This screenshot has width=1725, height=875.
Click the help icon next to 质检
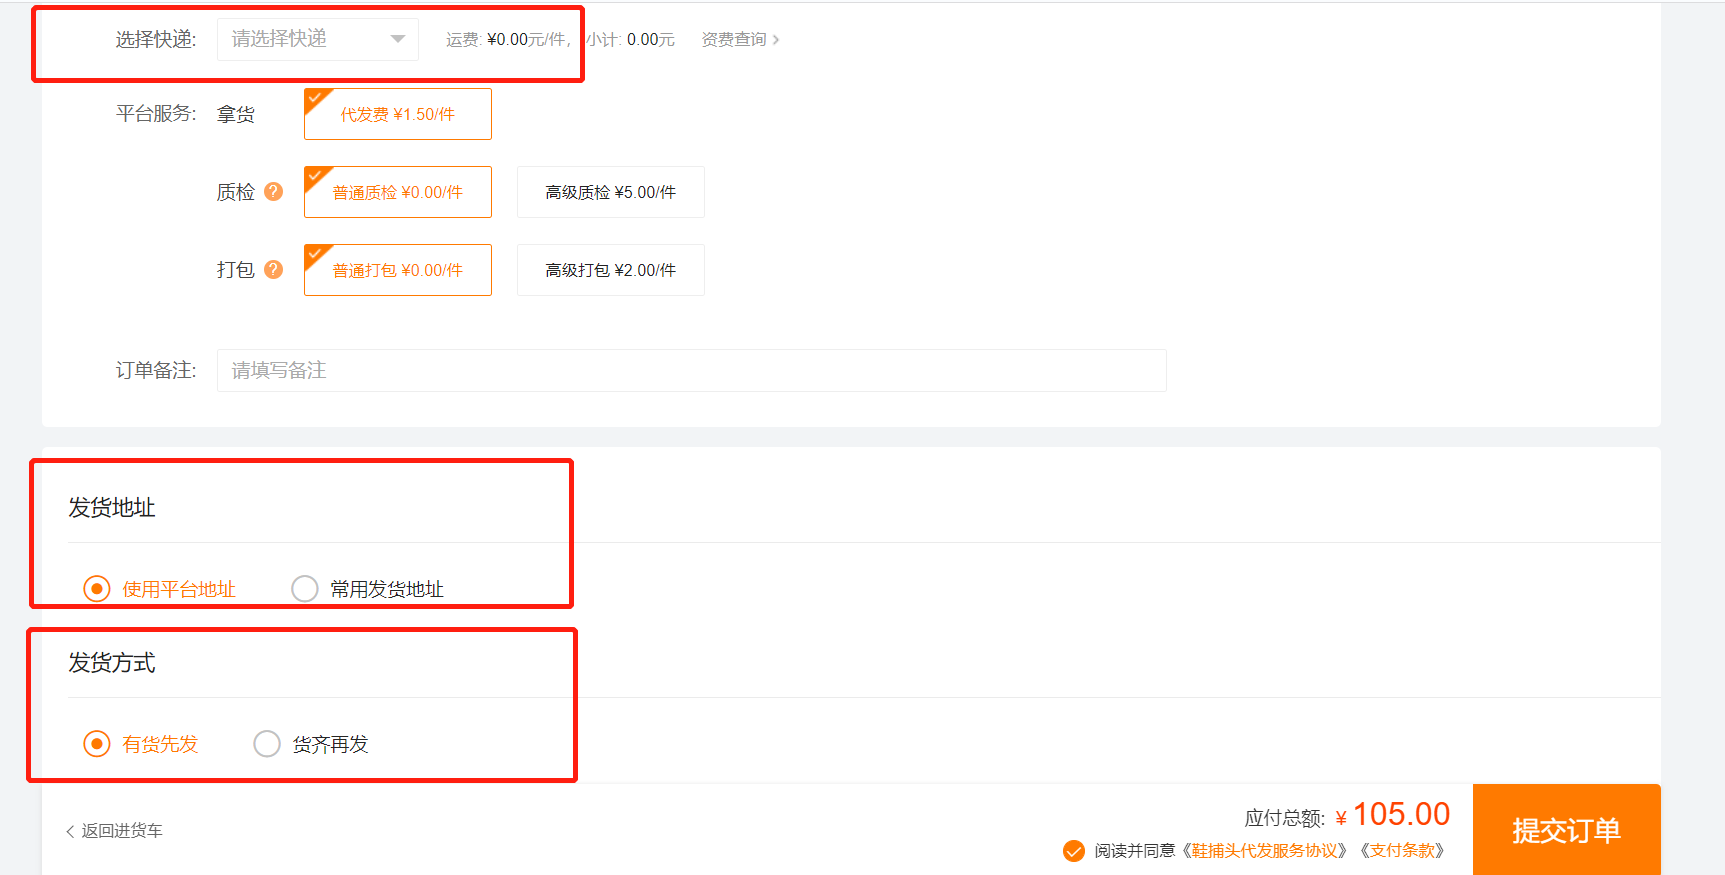pos(274,192)
